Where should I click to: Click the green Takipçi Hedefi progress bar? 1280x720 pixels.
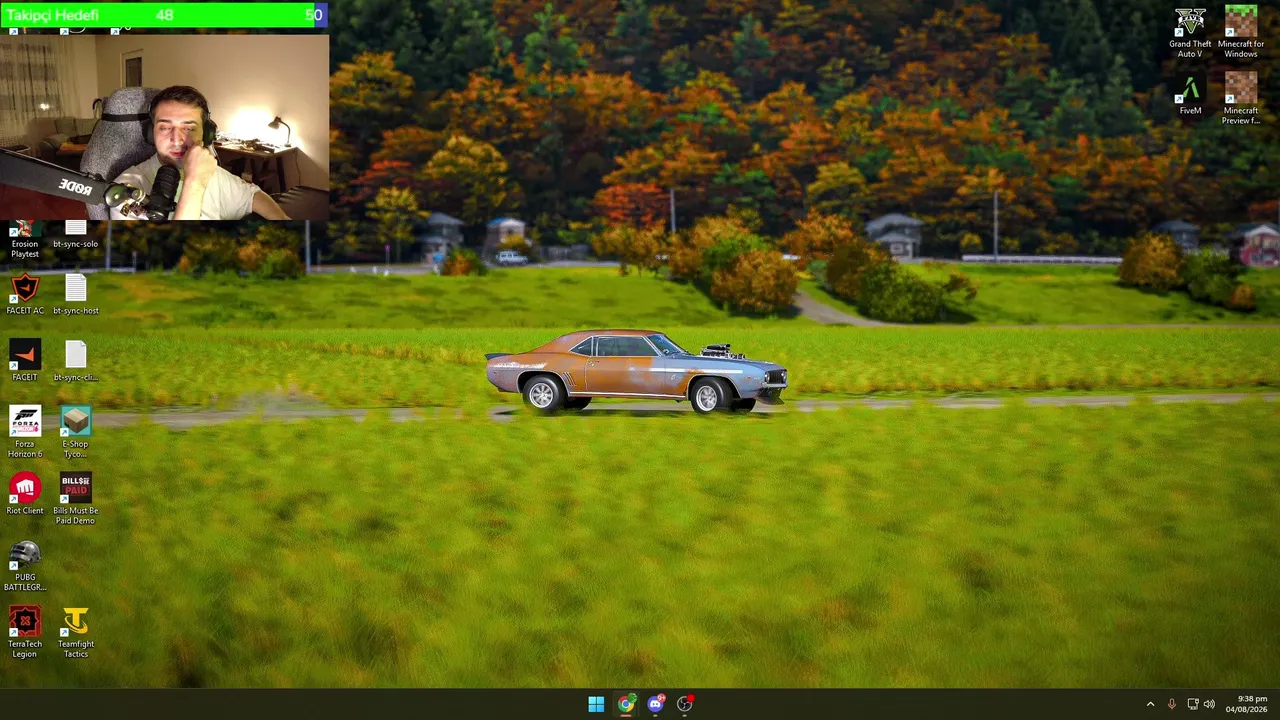pyautogui.click(x=164, y=15)
